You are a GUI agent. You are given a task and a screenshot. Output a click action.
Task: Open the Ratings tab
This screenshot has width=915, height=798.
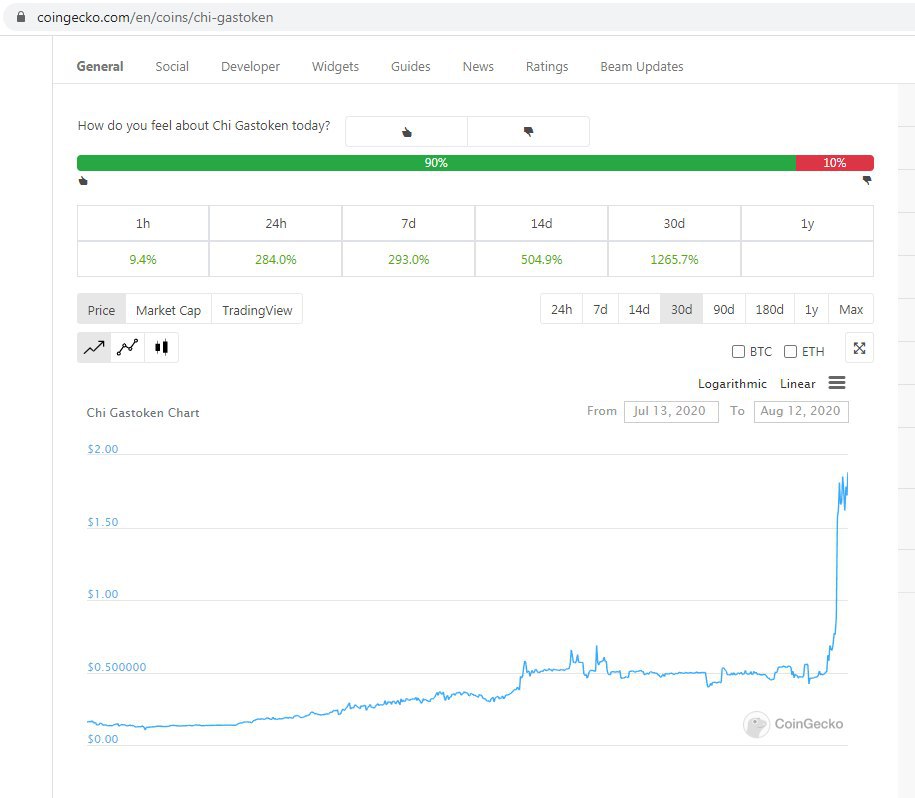click(x=547, y=66)
